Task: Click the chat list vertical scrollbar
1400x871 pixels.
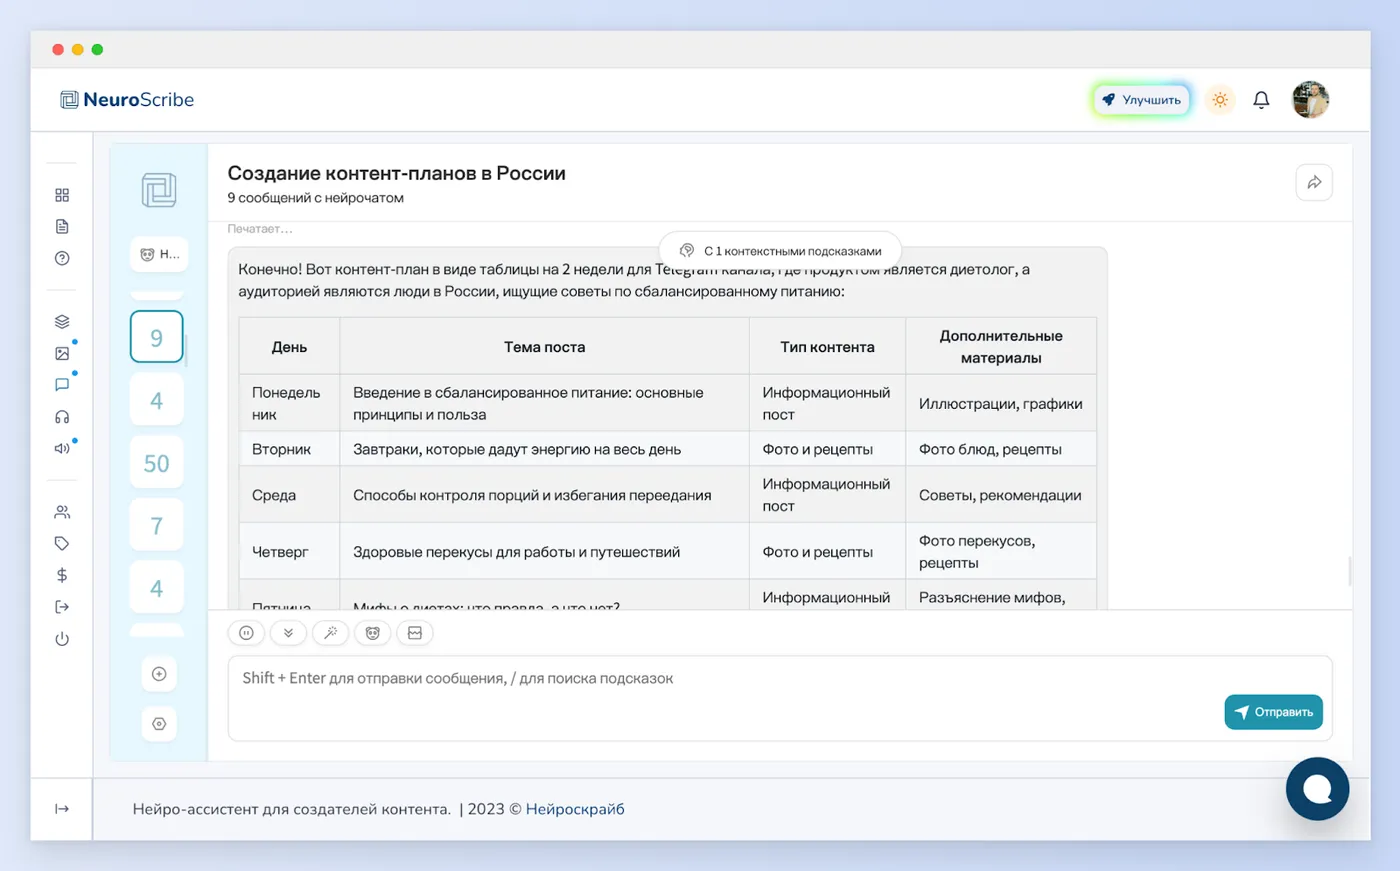Action: [x=186, y=352]
